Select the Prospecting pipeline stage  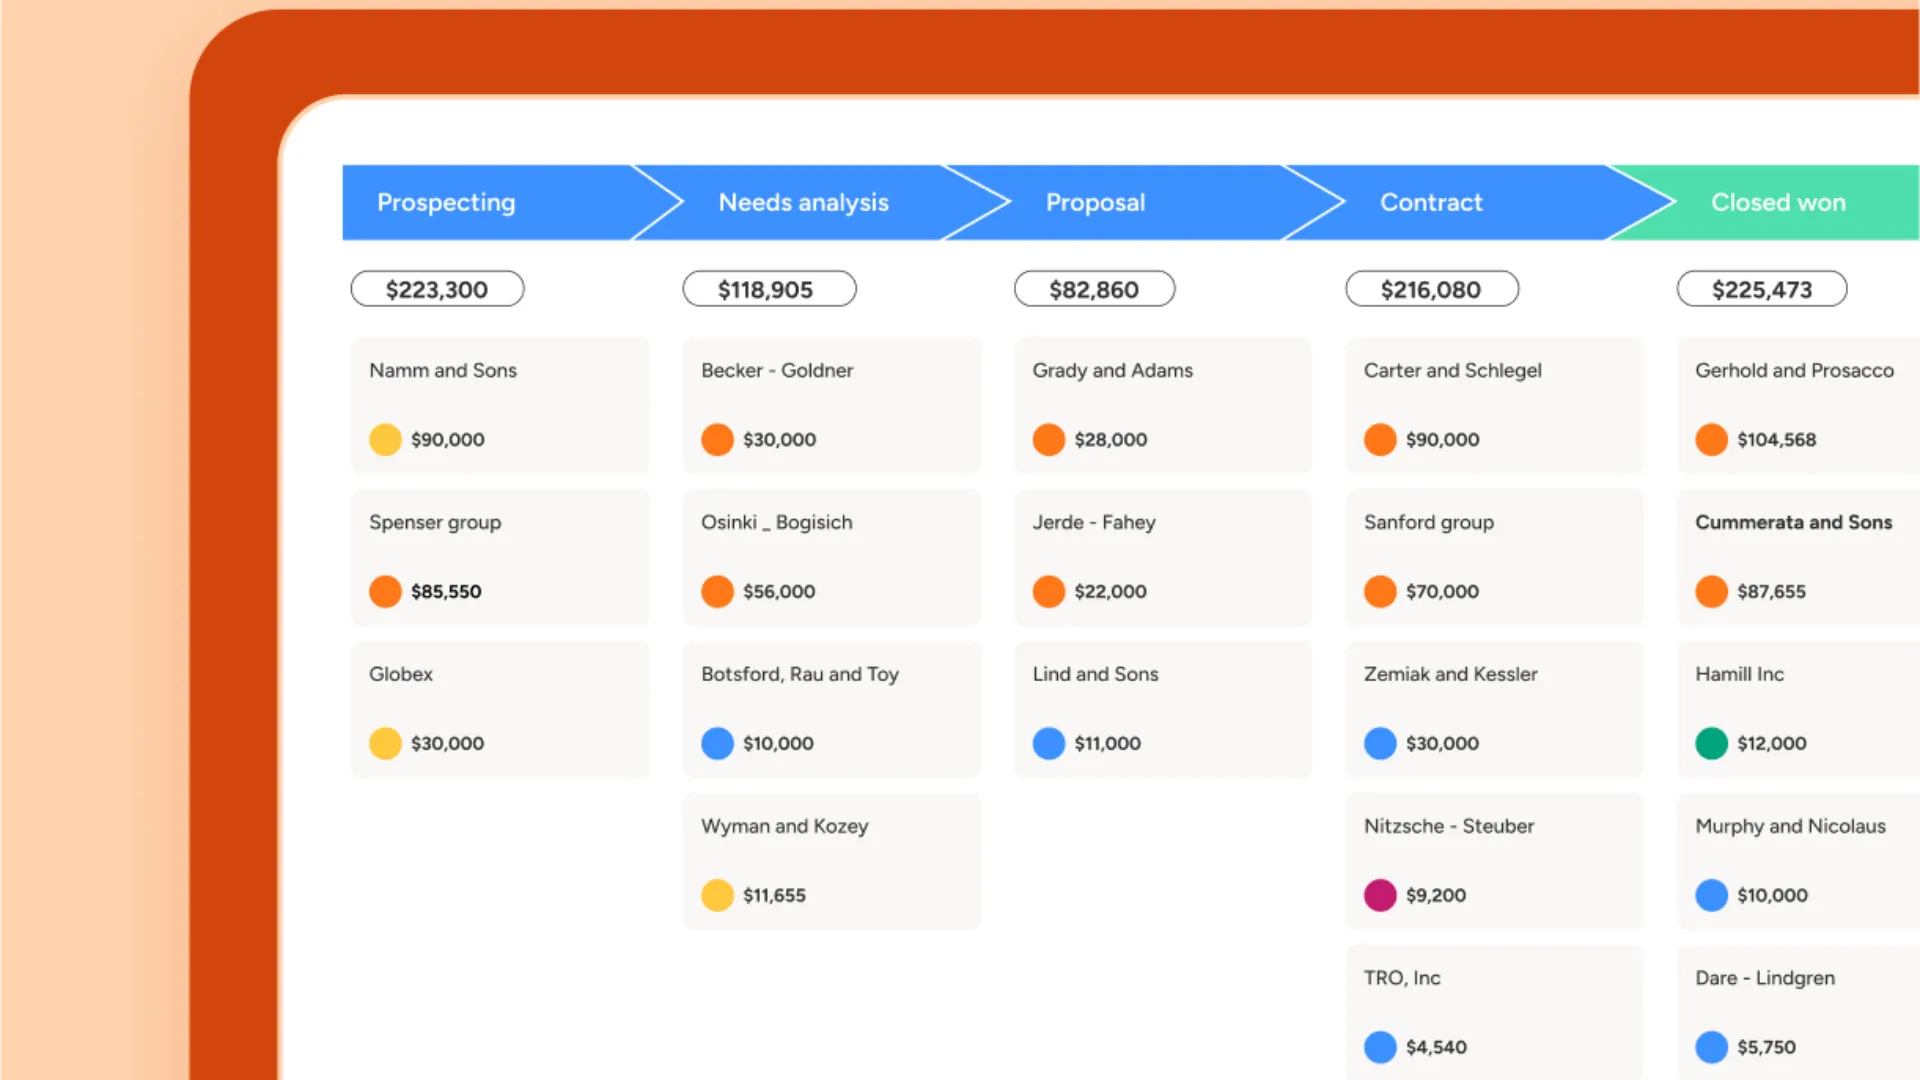point(446,202)
